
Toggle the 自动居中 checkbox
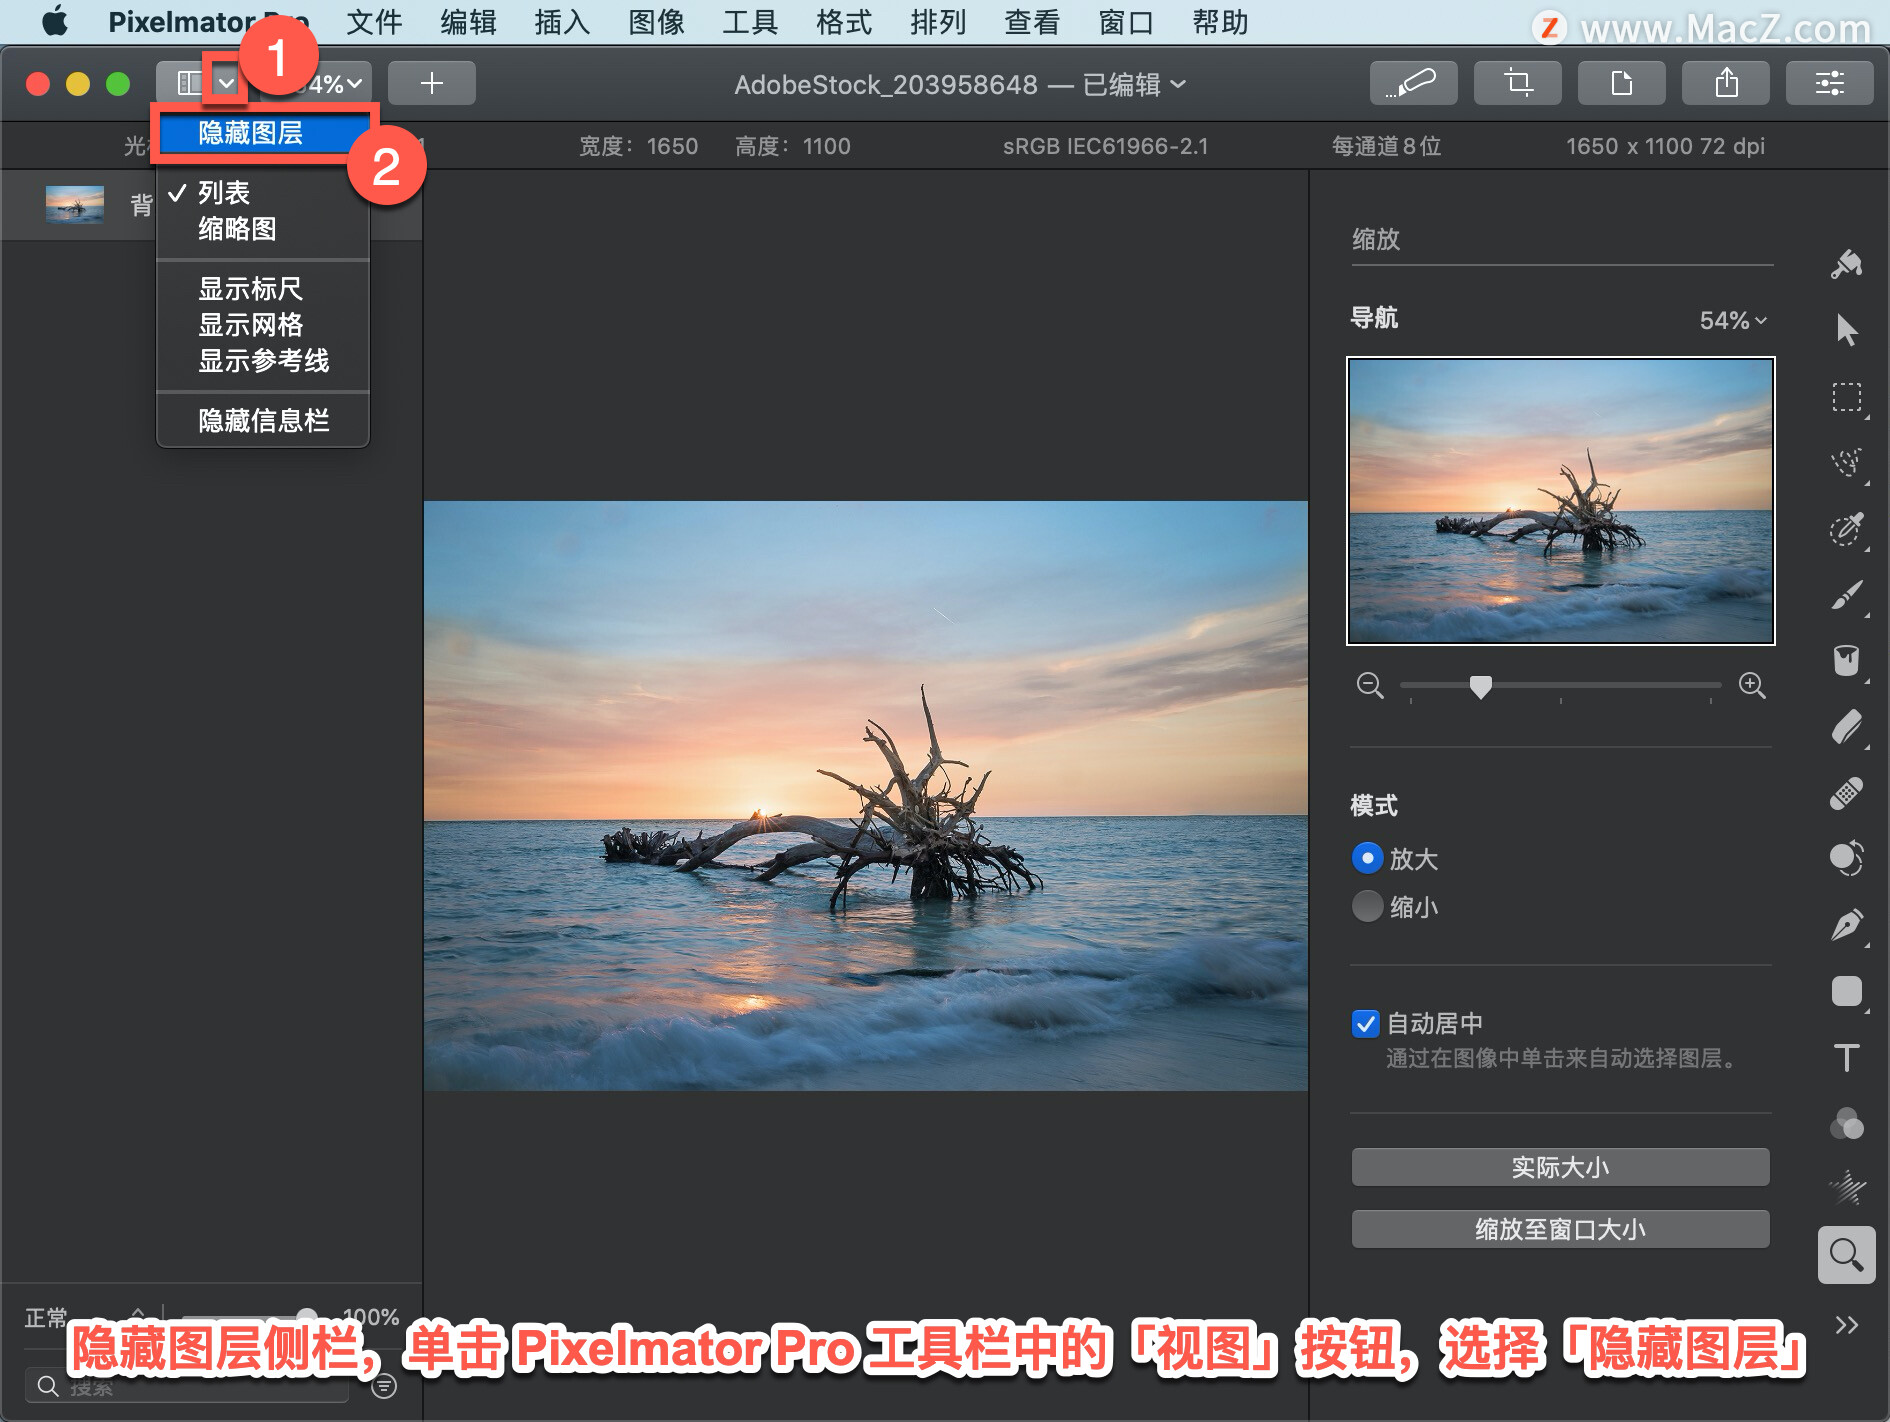pyautogui.click(x=1365, y=1023)
